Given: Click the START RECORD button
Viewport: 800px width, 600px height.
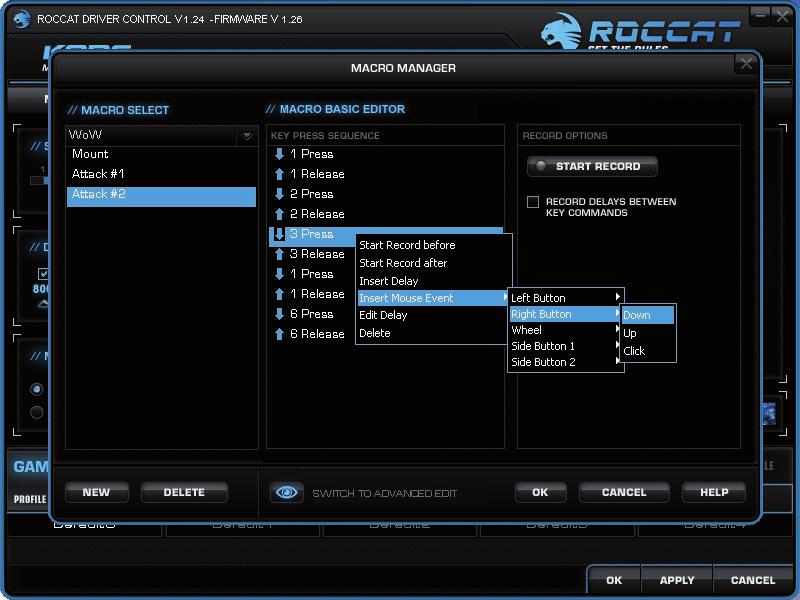Looking at the screenshot, I should point(592,166).
